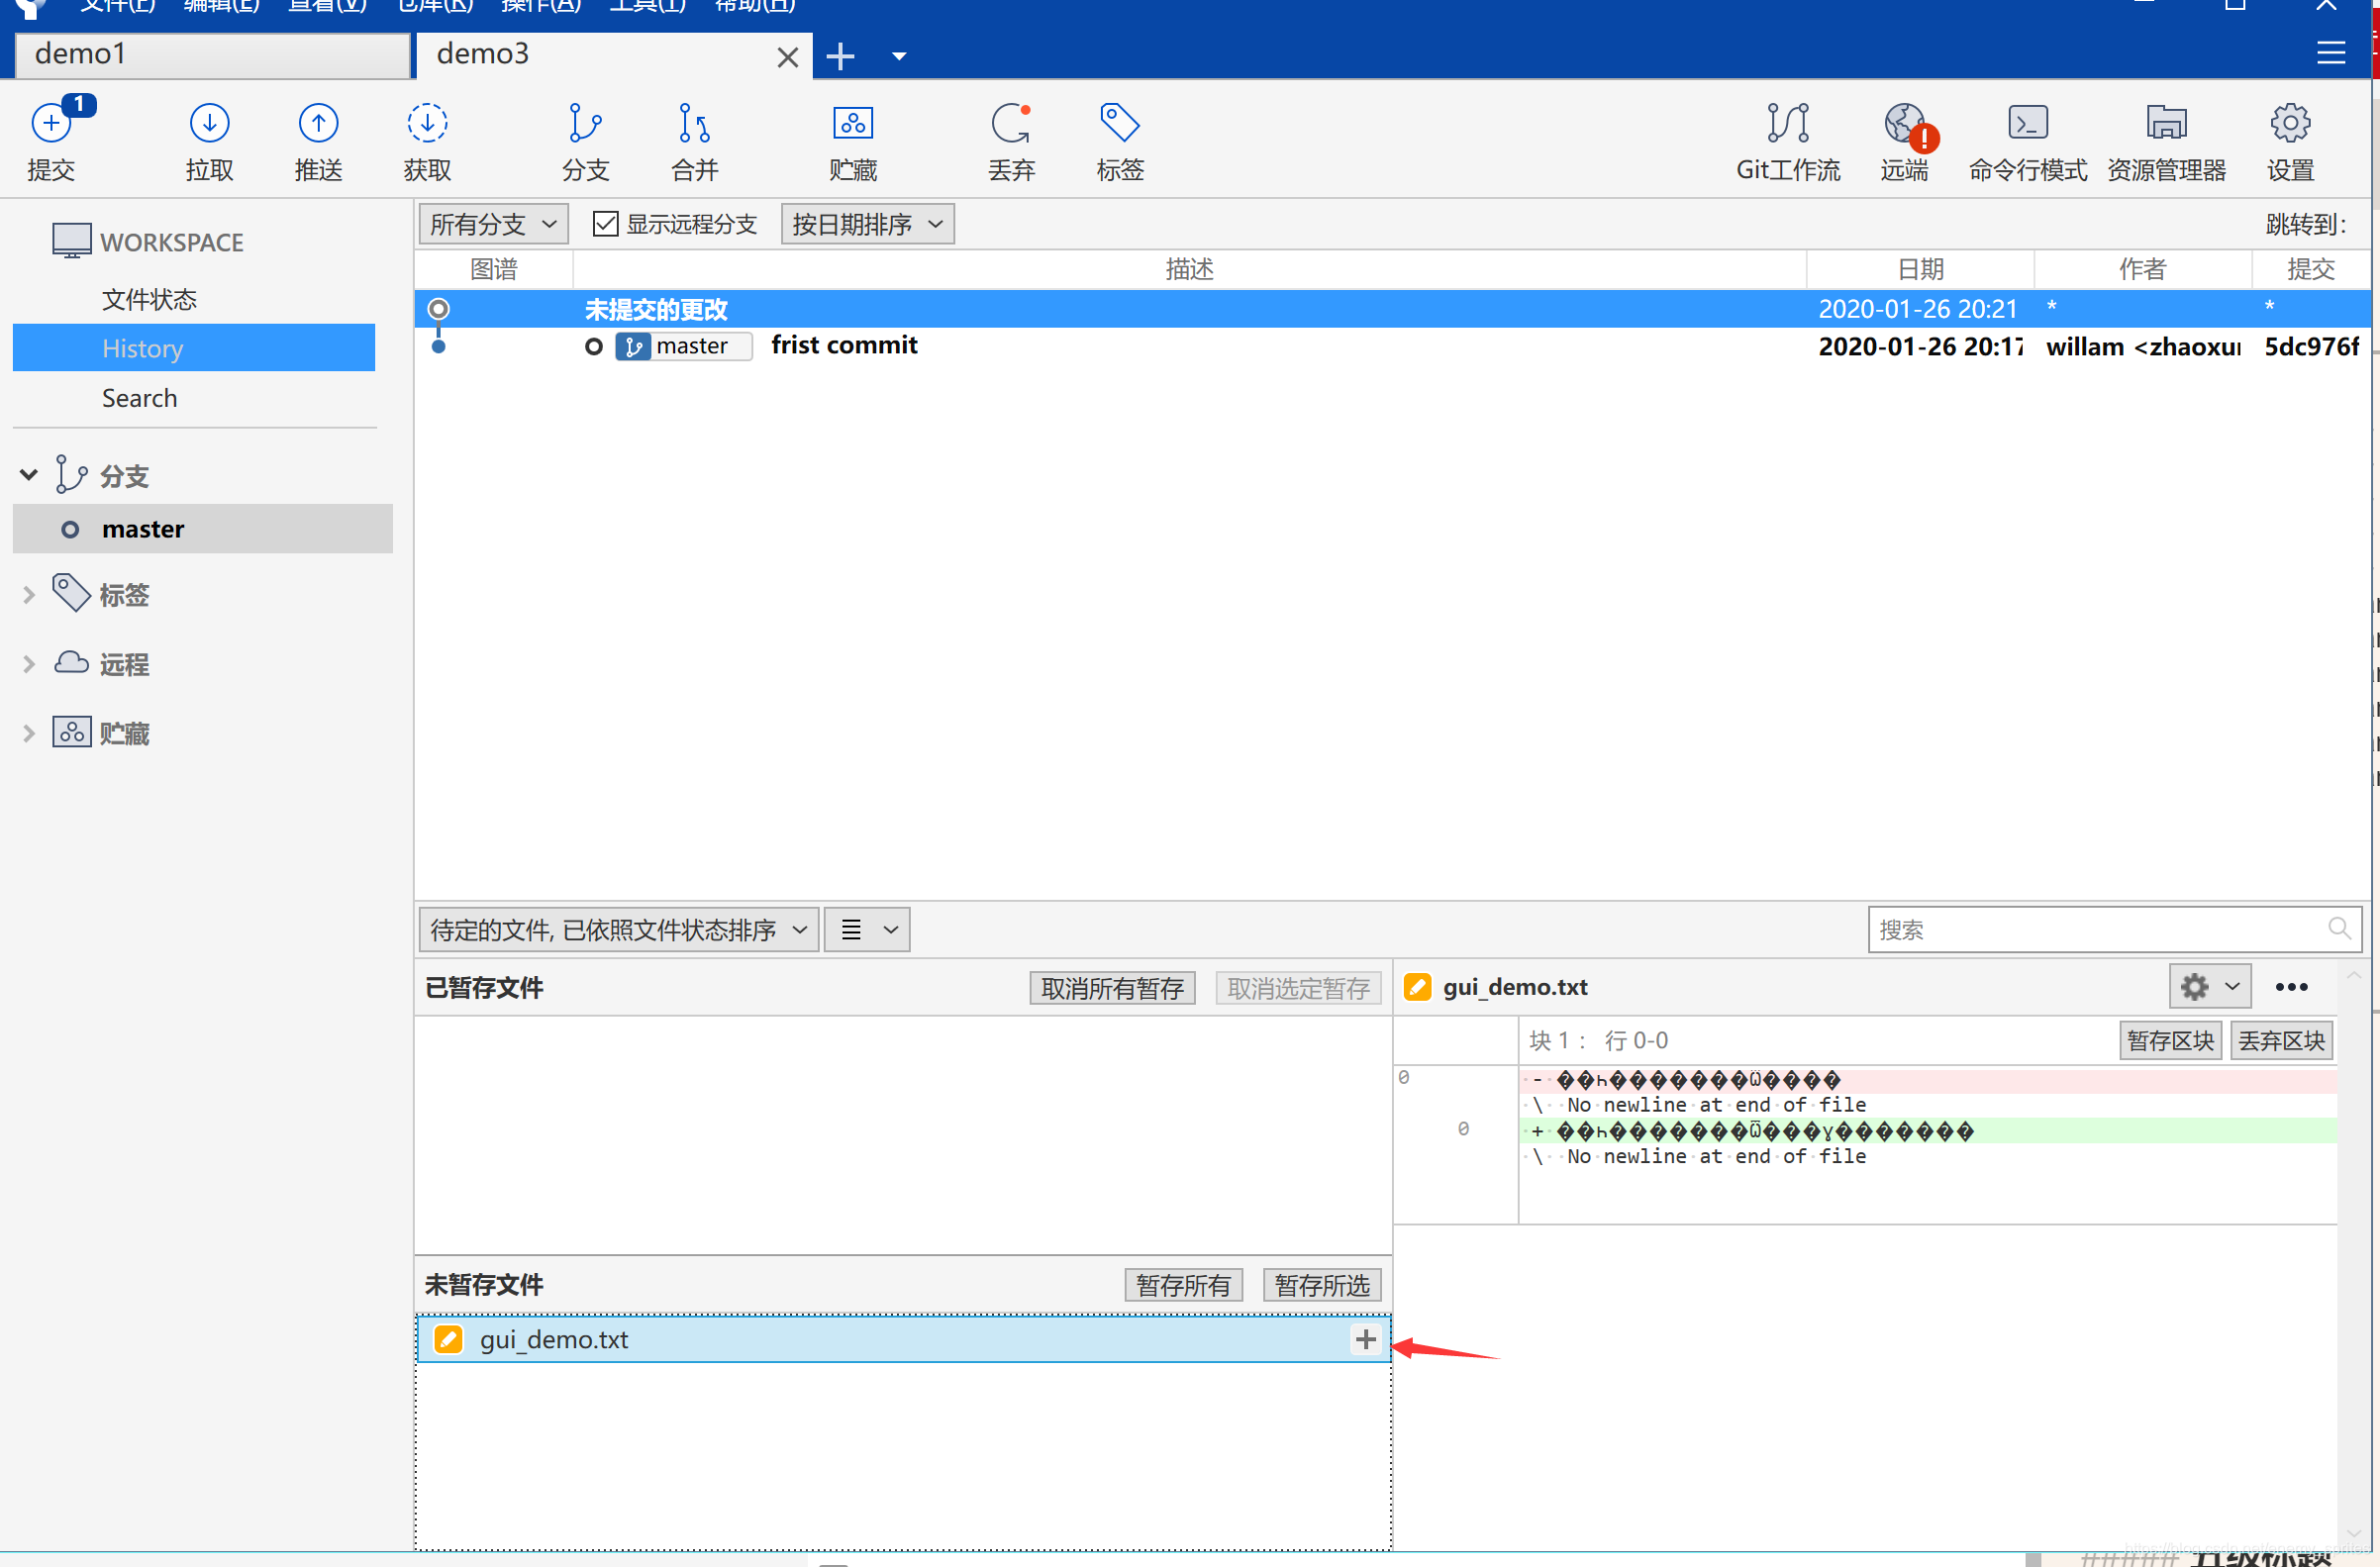Toggle the 显示远程分支 checkbox
This screenshot has height=1567, width=2380.
(x=605, y=224)
